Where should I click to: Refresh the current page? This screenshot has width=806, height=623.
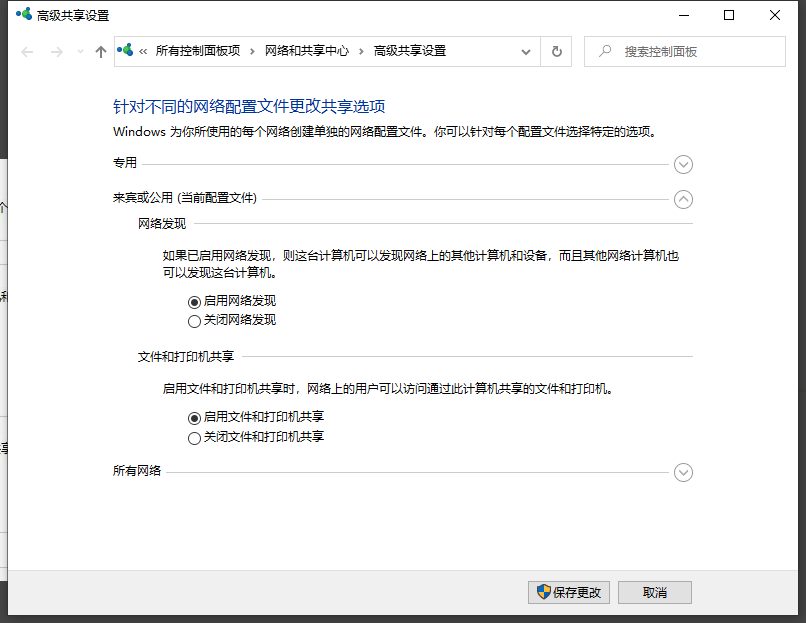pos(556,51)
